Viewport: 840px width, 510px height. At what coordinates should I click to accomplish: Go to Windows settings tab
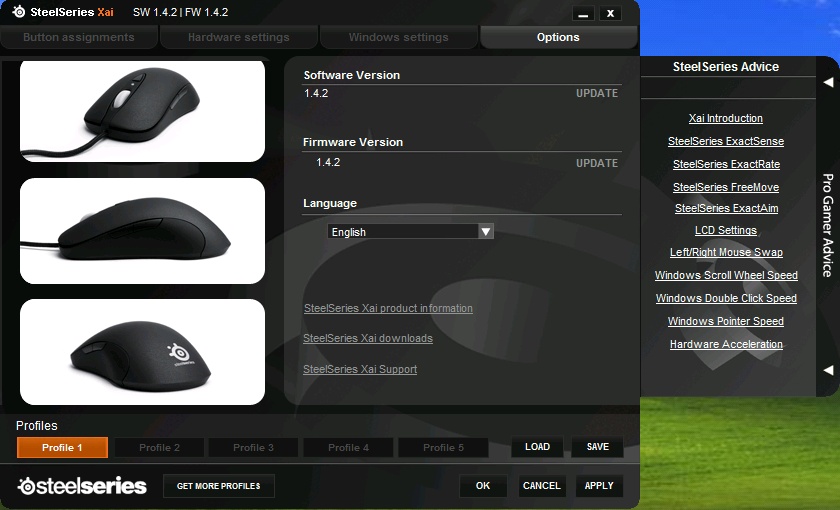398,37
